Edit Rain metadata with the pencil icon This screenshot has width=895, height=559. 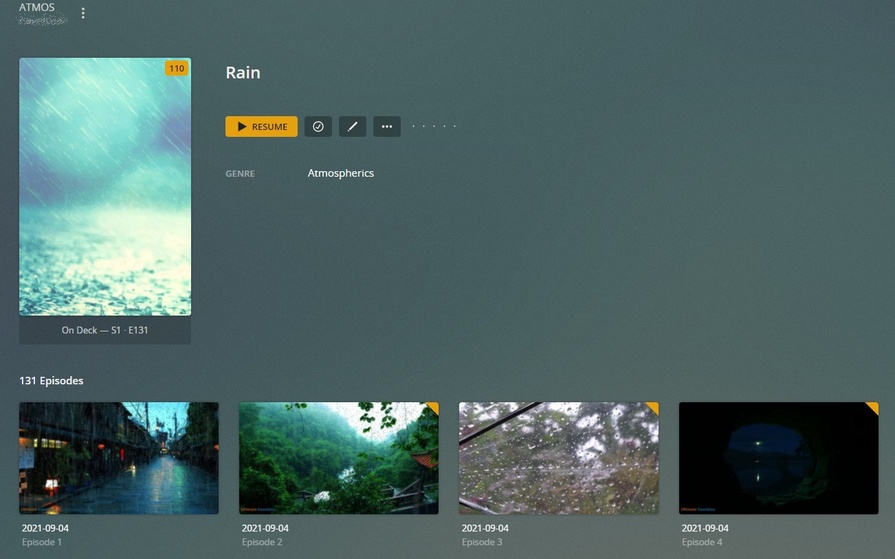(352, 126)
